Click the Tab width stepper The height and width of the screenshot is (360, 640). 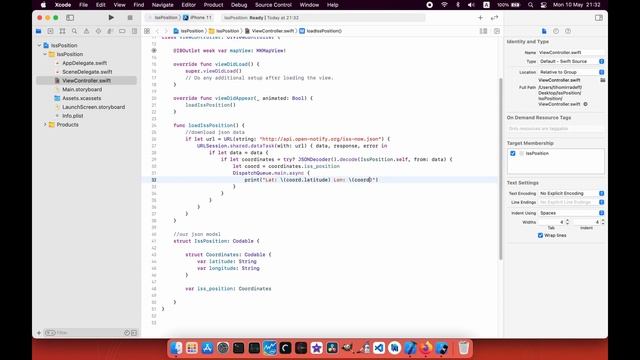(x=567, y=222)
